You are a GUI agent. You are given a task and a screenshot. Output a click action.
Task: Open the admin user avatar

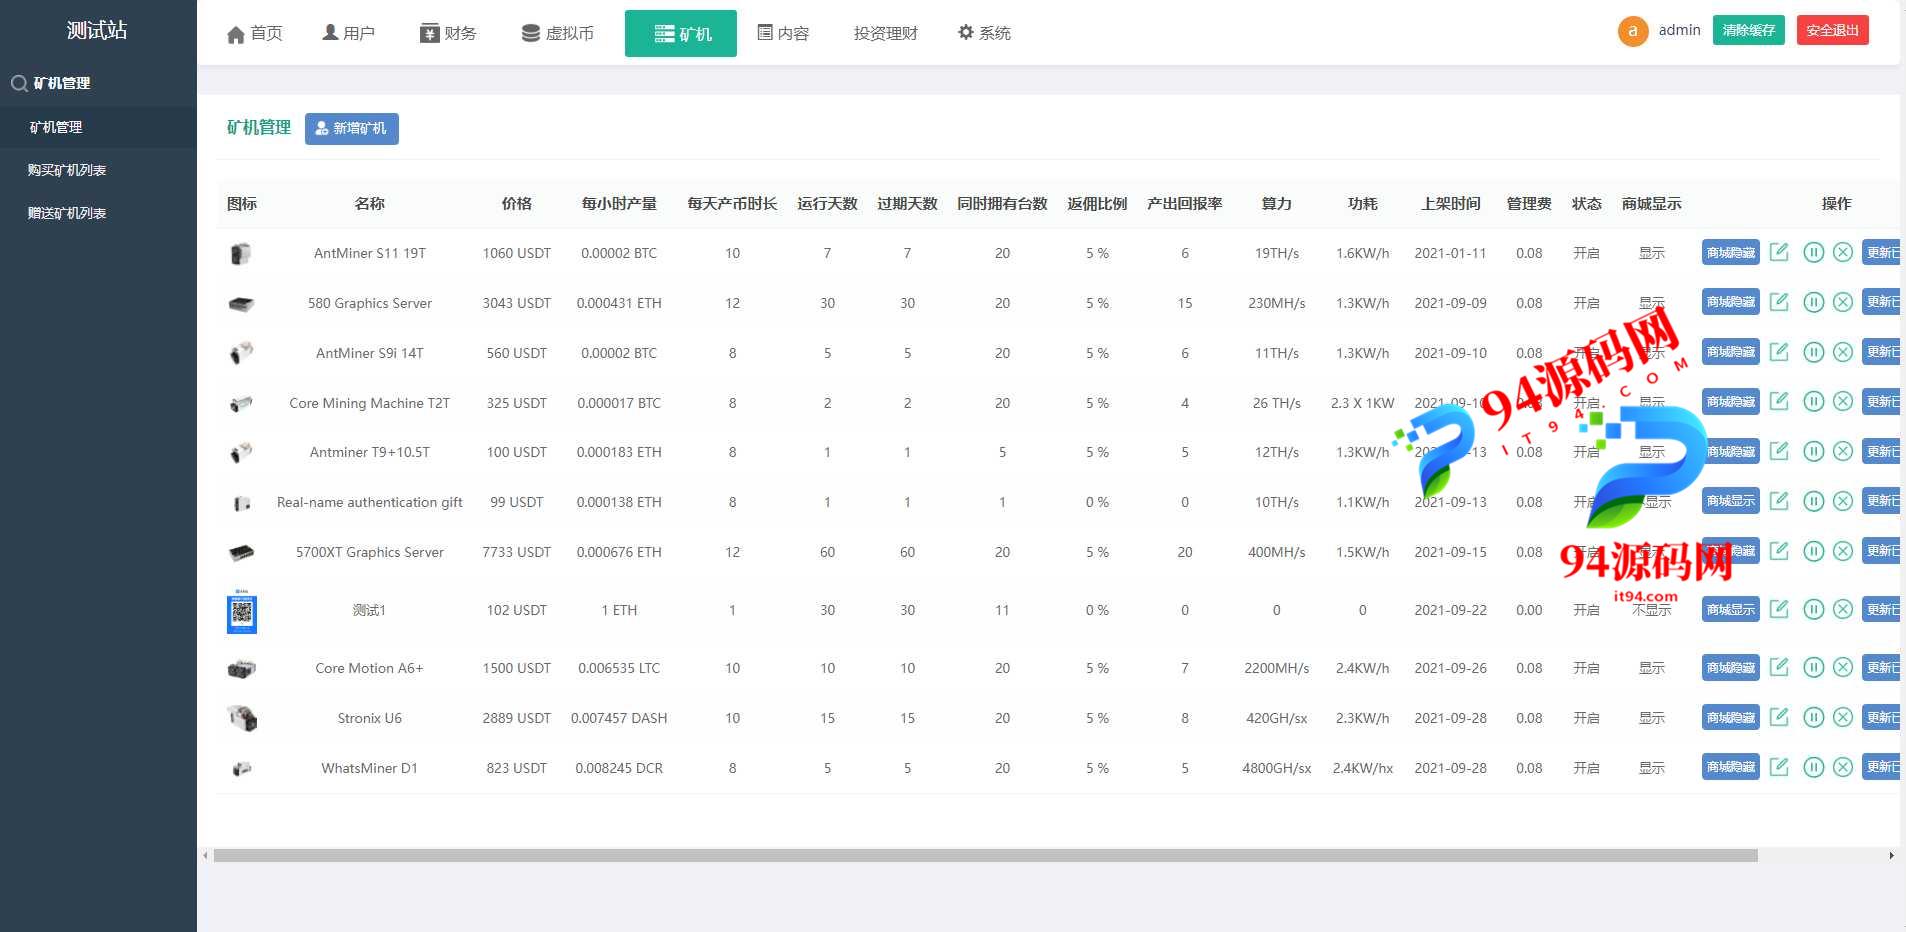[1633, 31]
